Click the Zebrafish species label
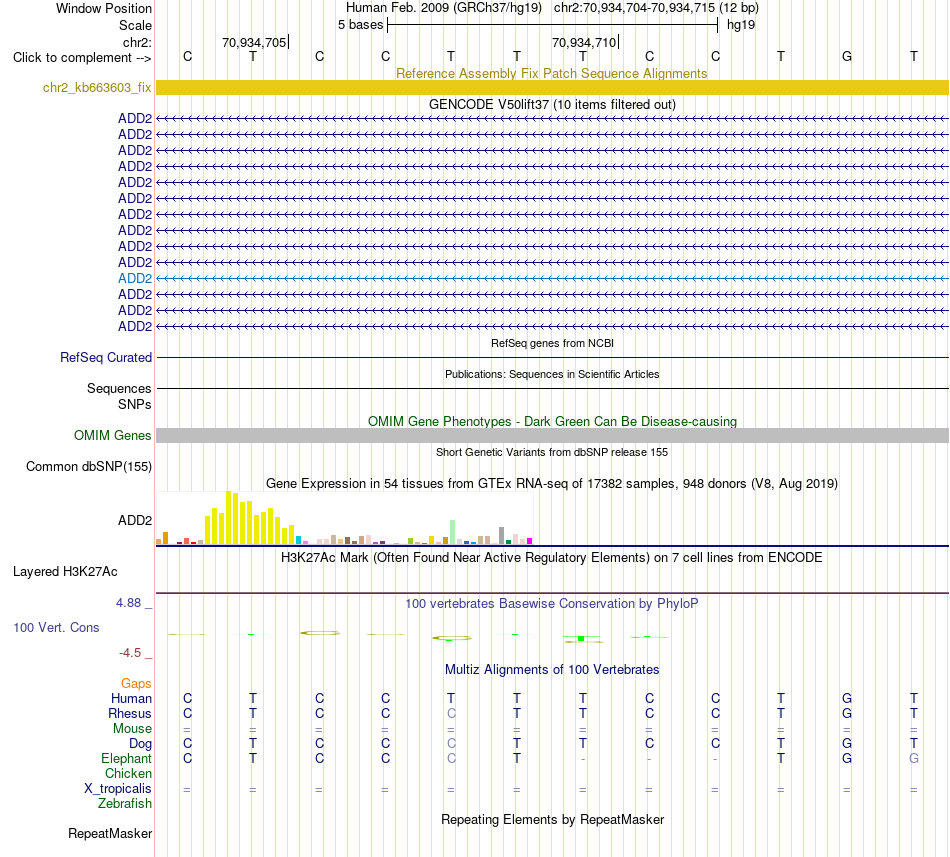This screenshot has width=950, height=857. click(125, 804)
